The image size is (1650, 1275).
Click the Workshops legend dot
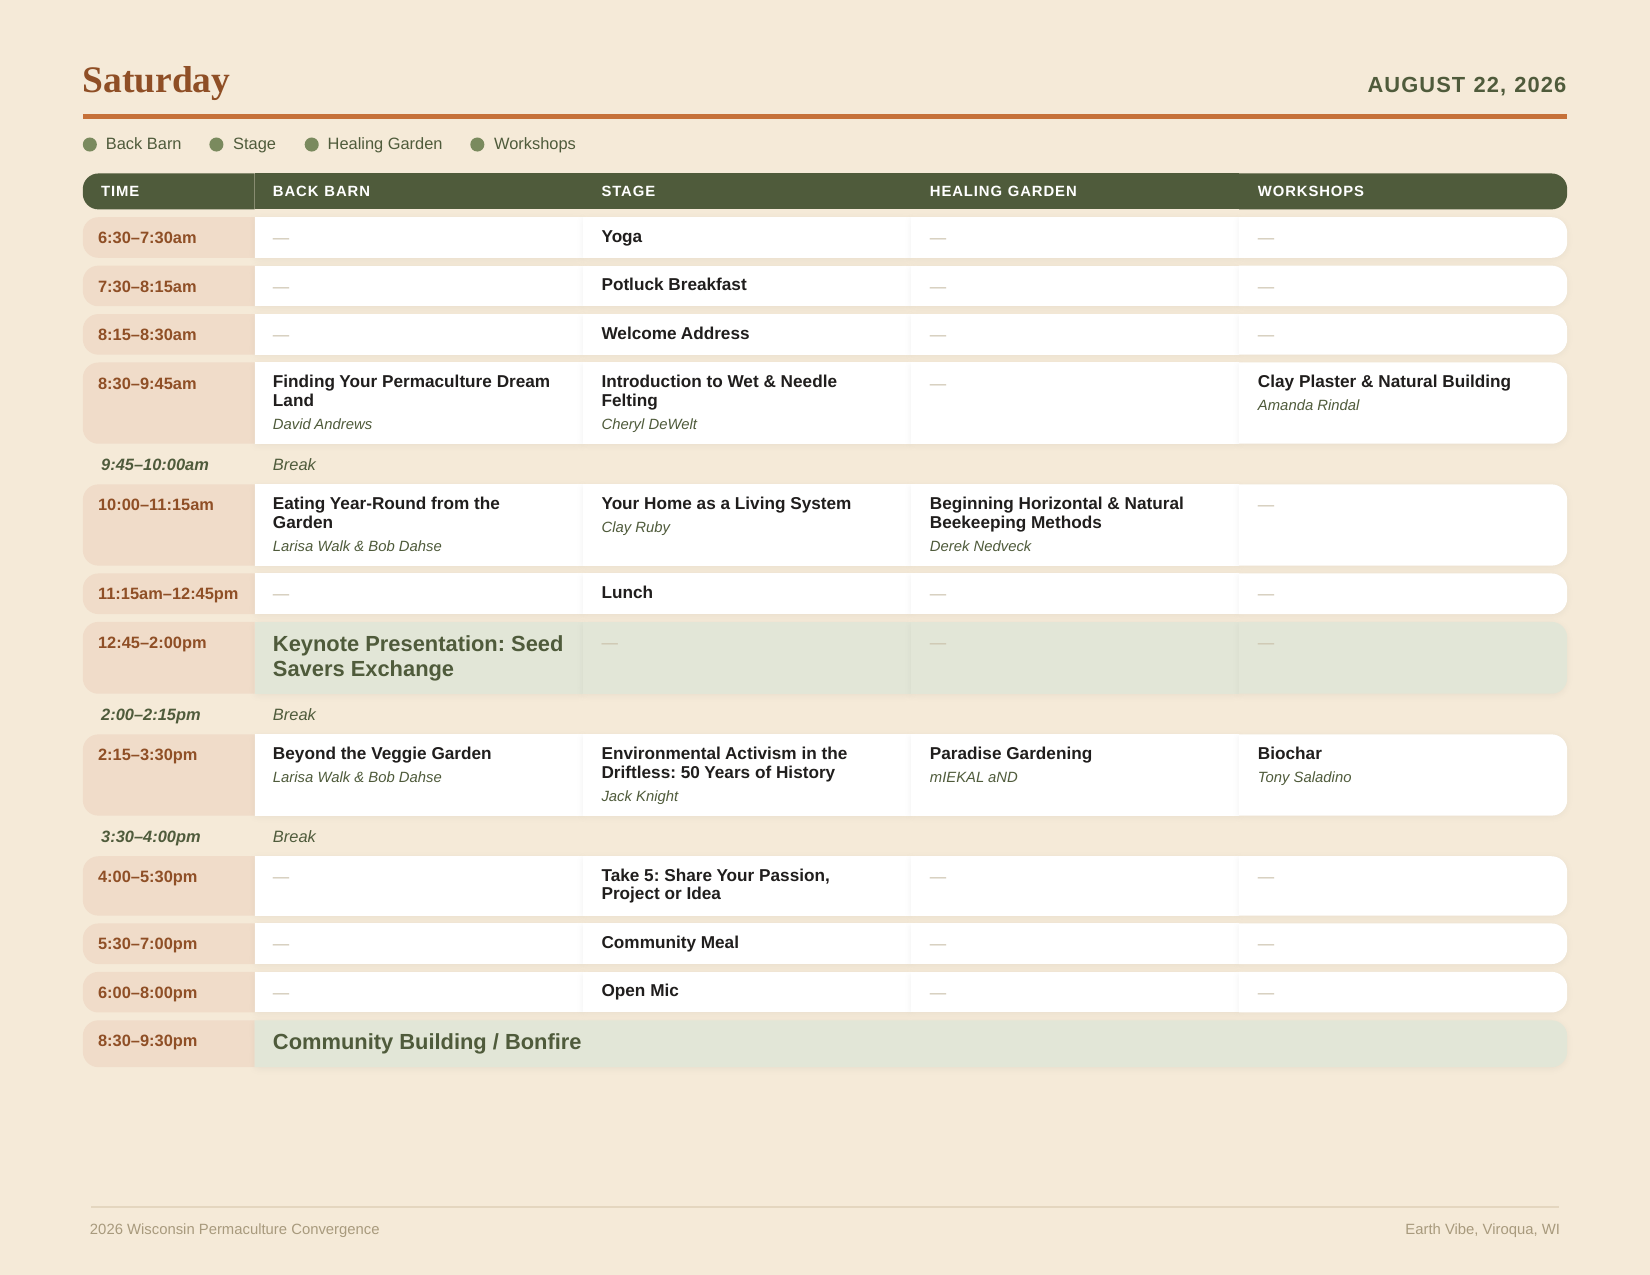[x=477, y=145]
